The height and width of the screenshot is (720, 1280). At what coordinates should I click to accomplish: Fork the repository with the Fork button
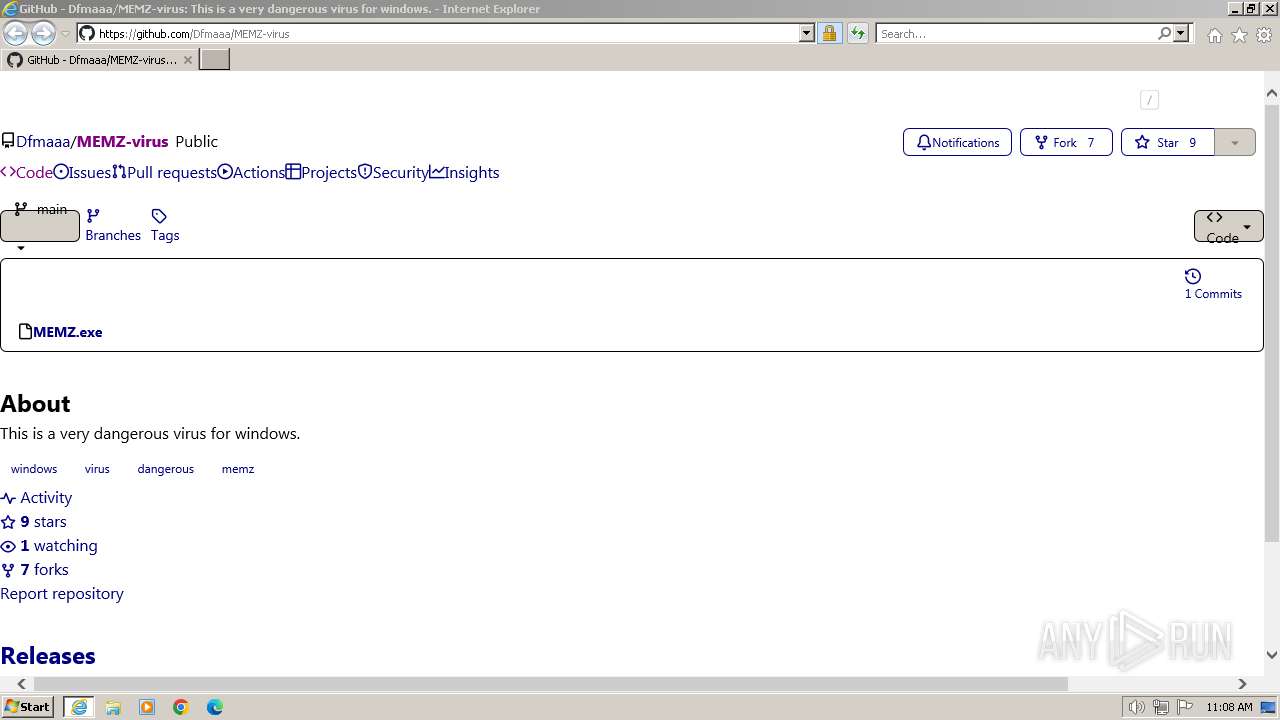click(x=1065, y=142)
